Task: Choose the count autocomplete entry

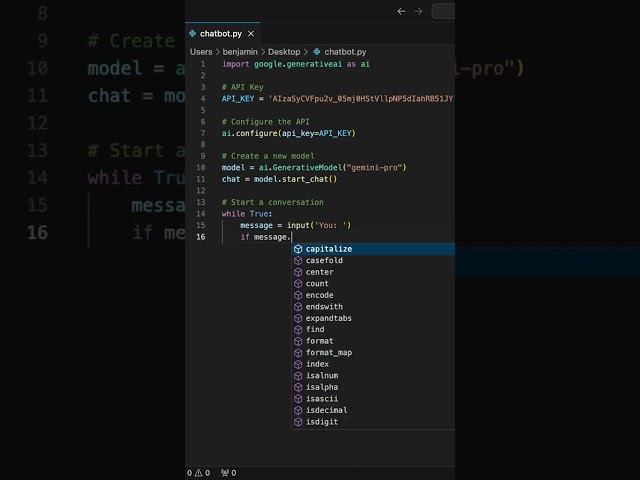Action: pyautogui.click(x=373, y=284)
